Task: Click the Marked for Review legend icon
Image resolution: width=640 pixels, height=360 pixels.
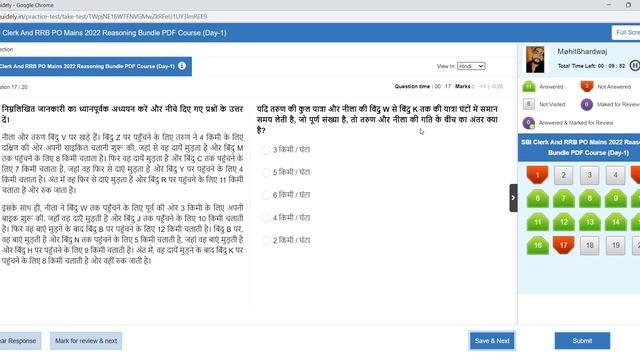Action: pyautogui.click(x=587, y=104)
